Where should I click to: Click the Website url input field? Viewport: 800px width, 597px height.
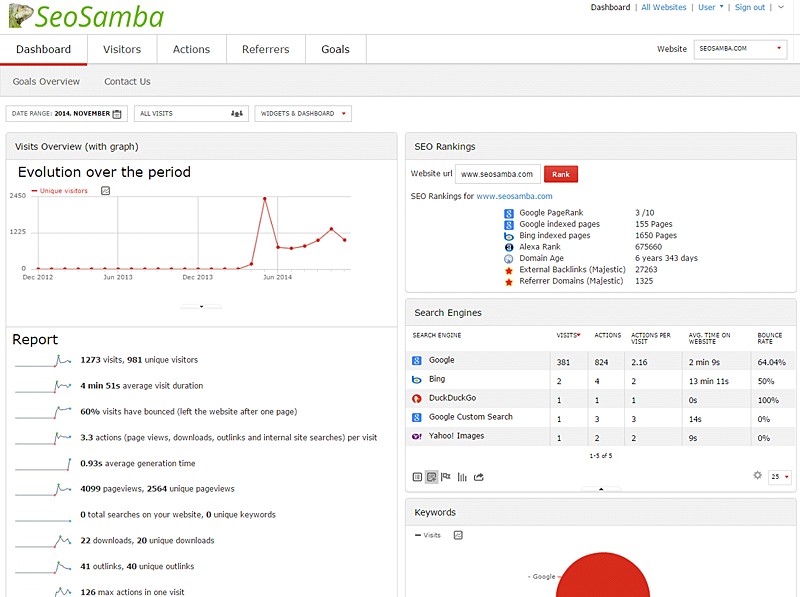click(x=497, y=174)
